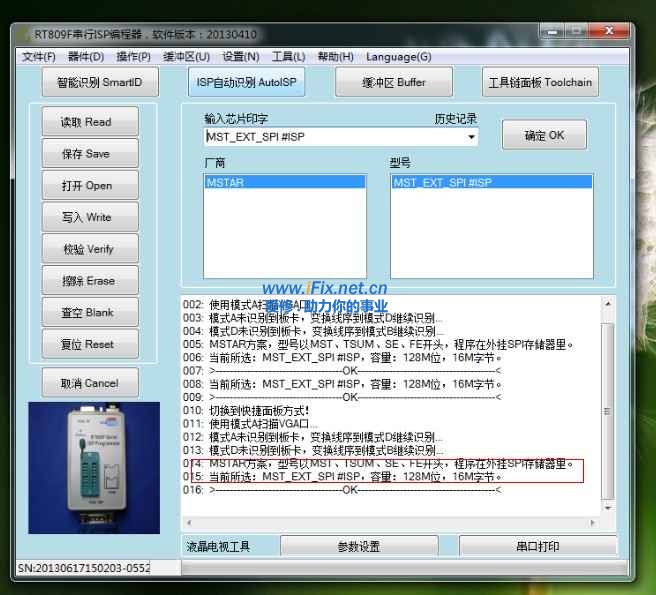Screen dimensions: 656x595
Task: Switch to the 参数设置 tab
Action: 358,547
